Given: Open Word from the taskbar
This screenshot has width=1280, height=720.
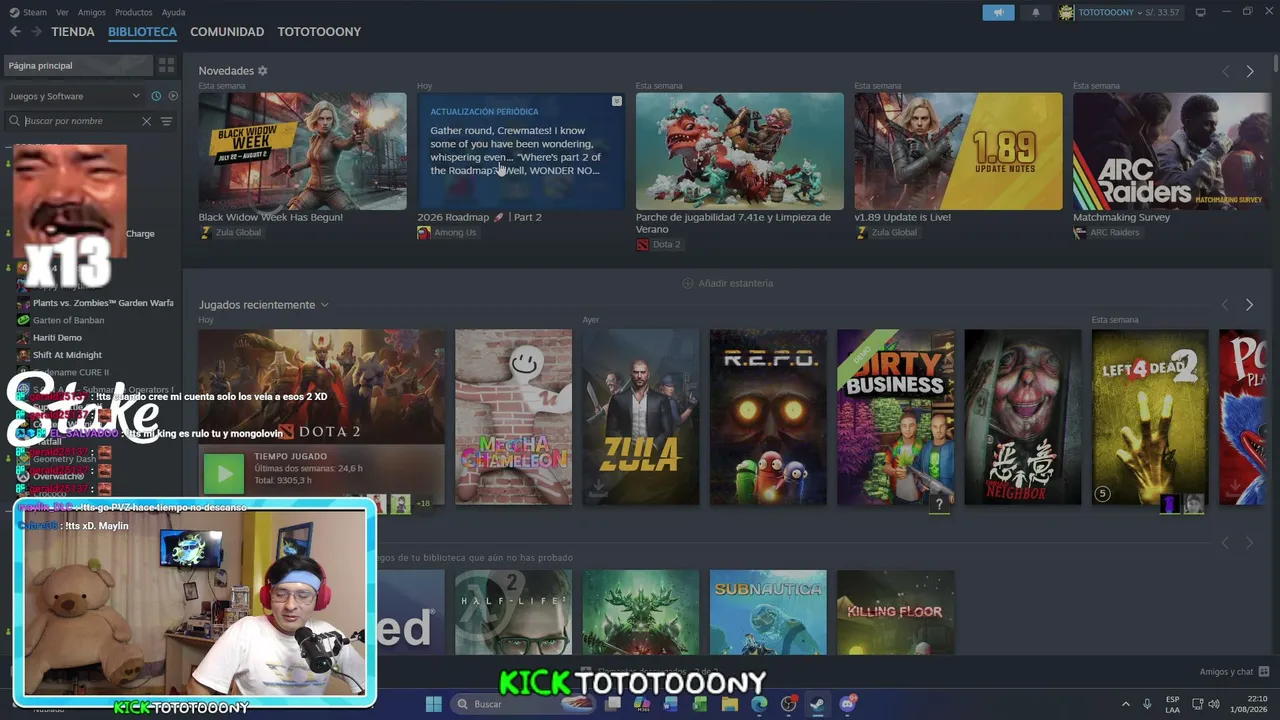Looking at the screenshot, I should 671,704.
